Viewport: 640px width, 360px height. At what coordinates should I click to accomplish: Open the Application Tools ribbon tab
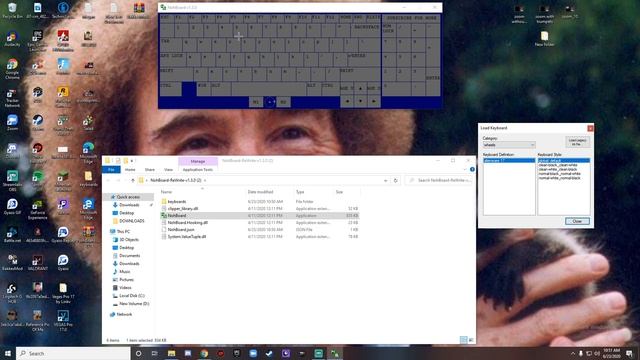point(198,169)
